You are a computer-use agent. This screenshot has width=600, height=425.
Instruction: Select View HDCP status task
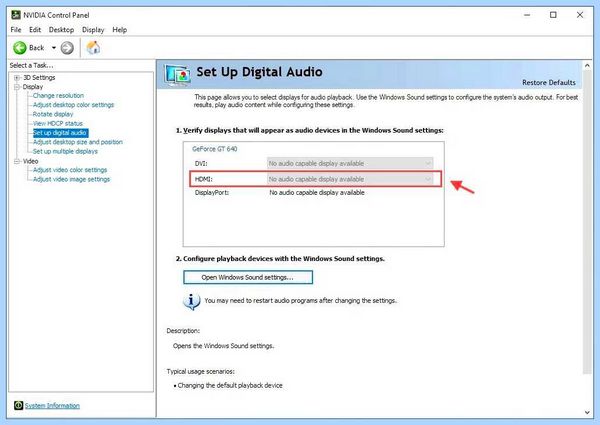[58, 123]
